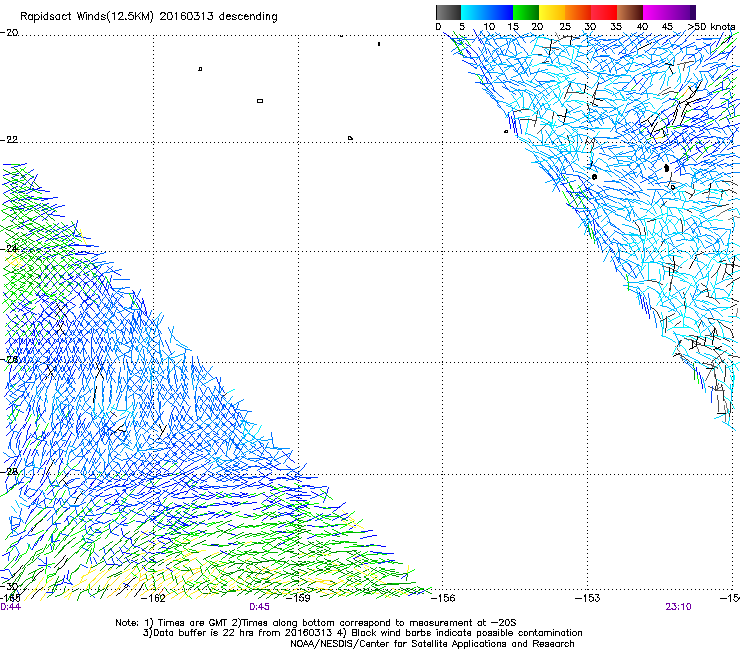Pick the orange 25-30 knots legend swatch

tap(578, 12)
